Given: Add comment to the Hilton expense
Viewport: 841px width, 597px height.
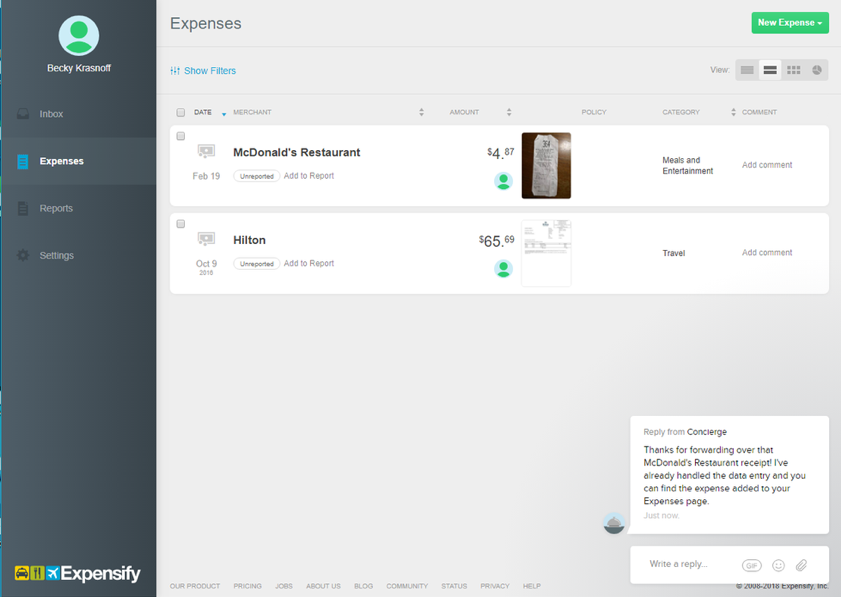Looking at the screenshot, I should pyautogui.click(x=767, y=252).
